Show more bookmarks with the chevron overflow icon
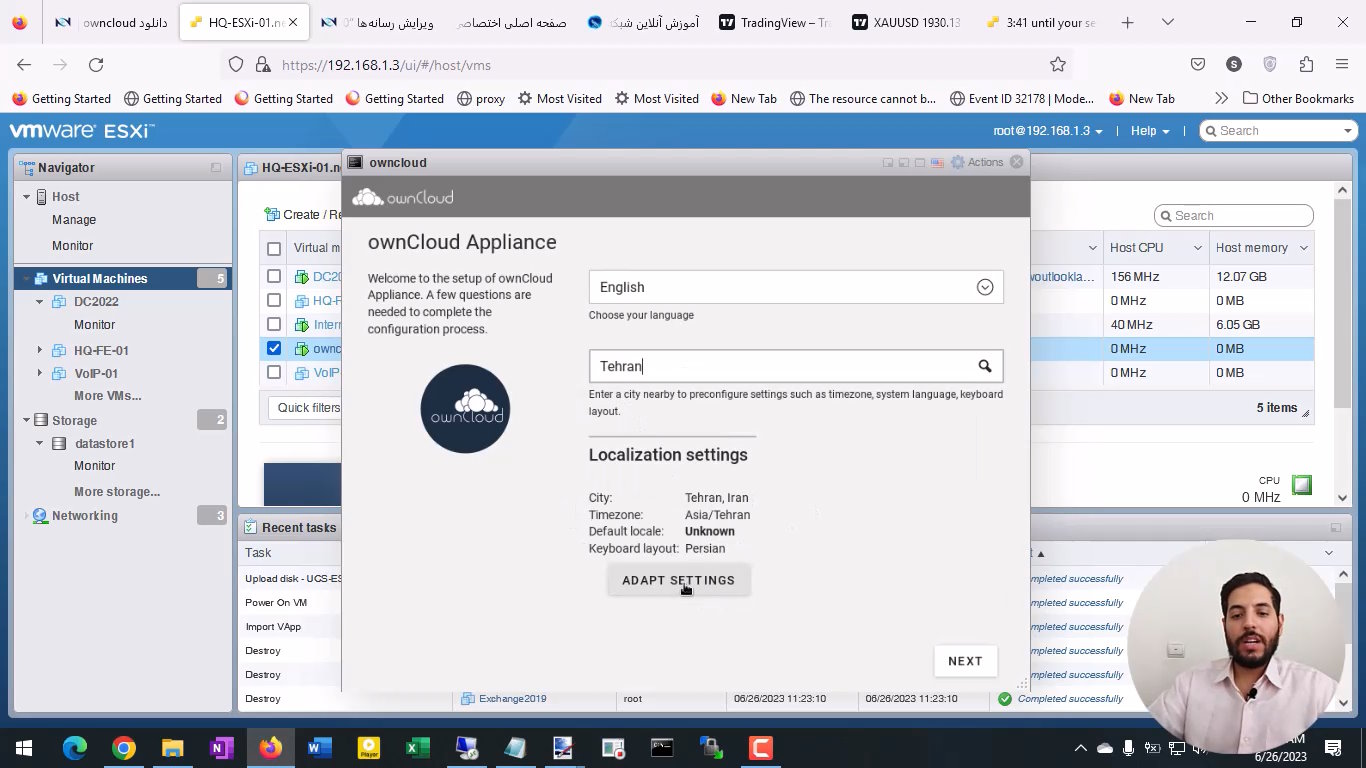Viewport: 1366px width, 768px height. click(1221, 98)
